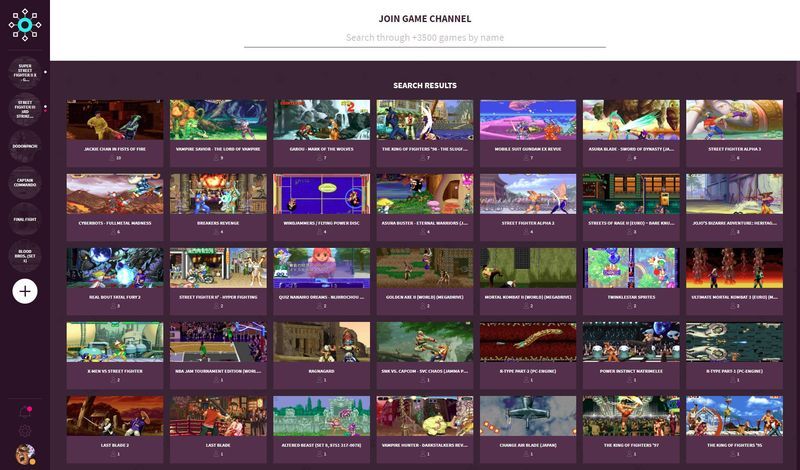The image size is (800, 470).
Task: Open the DoDonPachi channel icon
Action: click(24, 146)
